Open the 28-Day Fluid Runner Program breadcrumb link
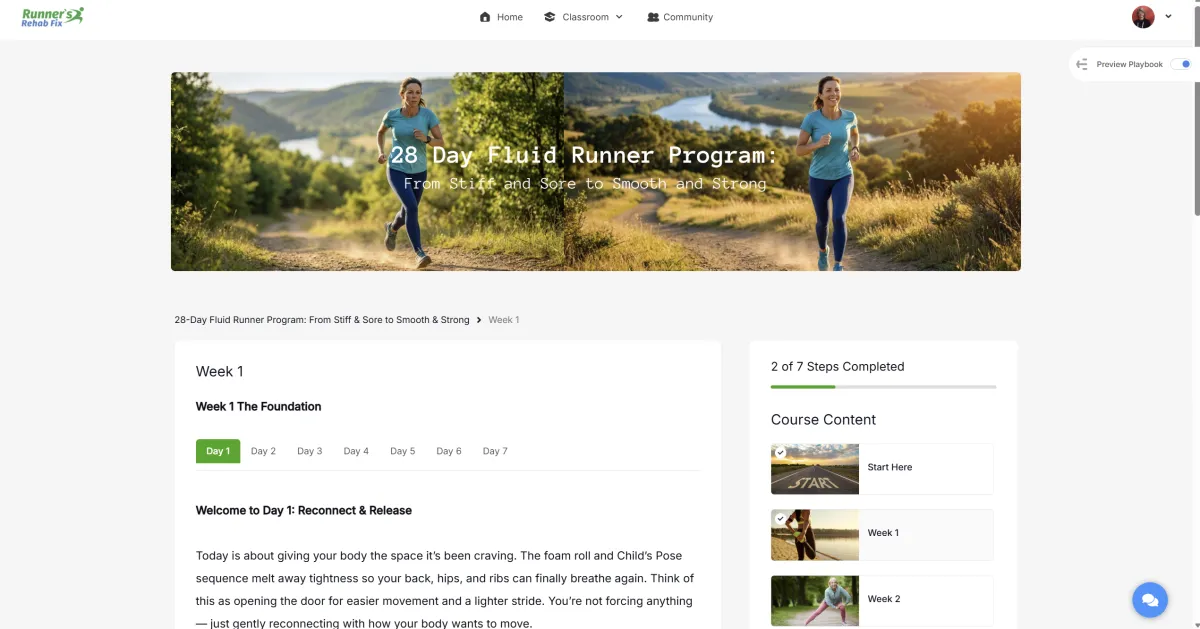Image resolution: width=1200 pixels, height=629 pixels. tap(322, 320)
